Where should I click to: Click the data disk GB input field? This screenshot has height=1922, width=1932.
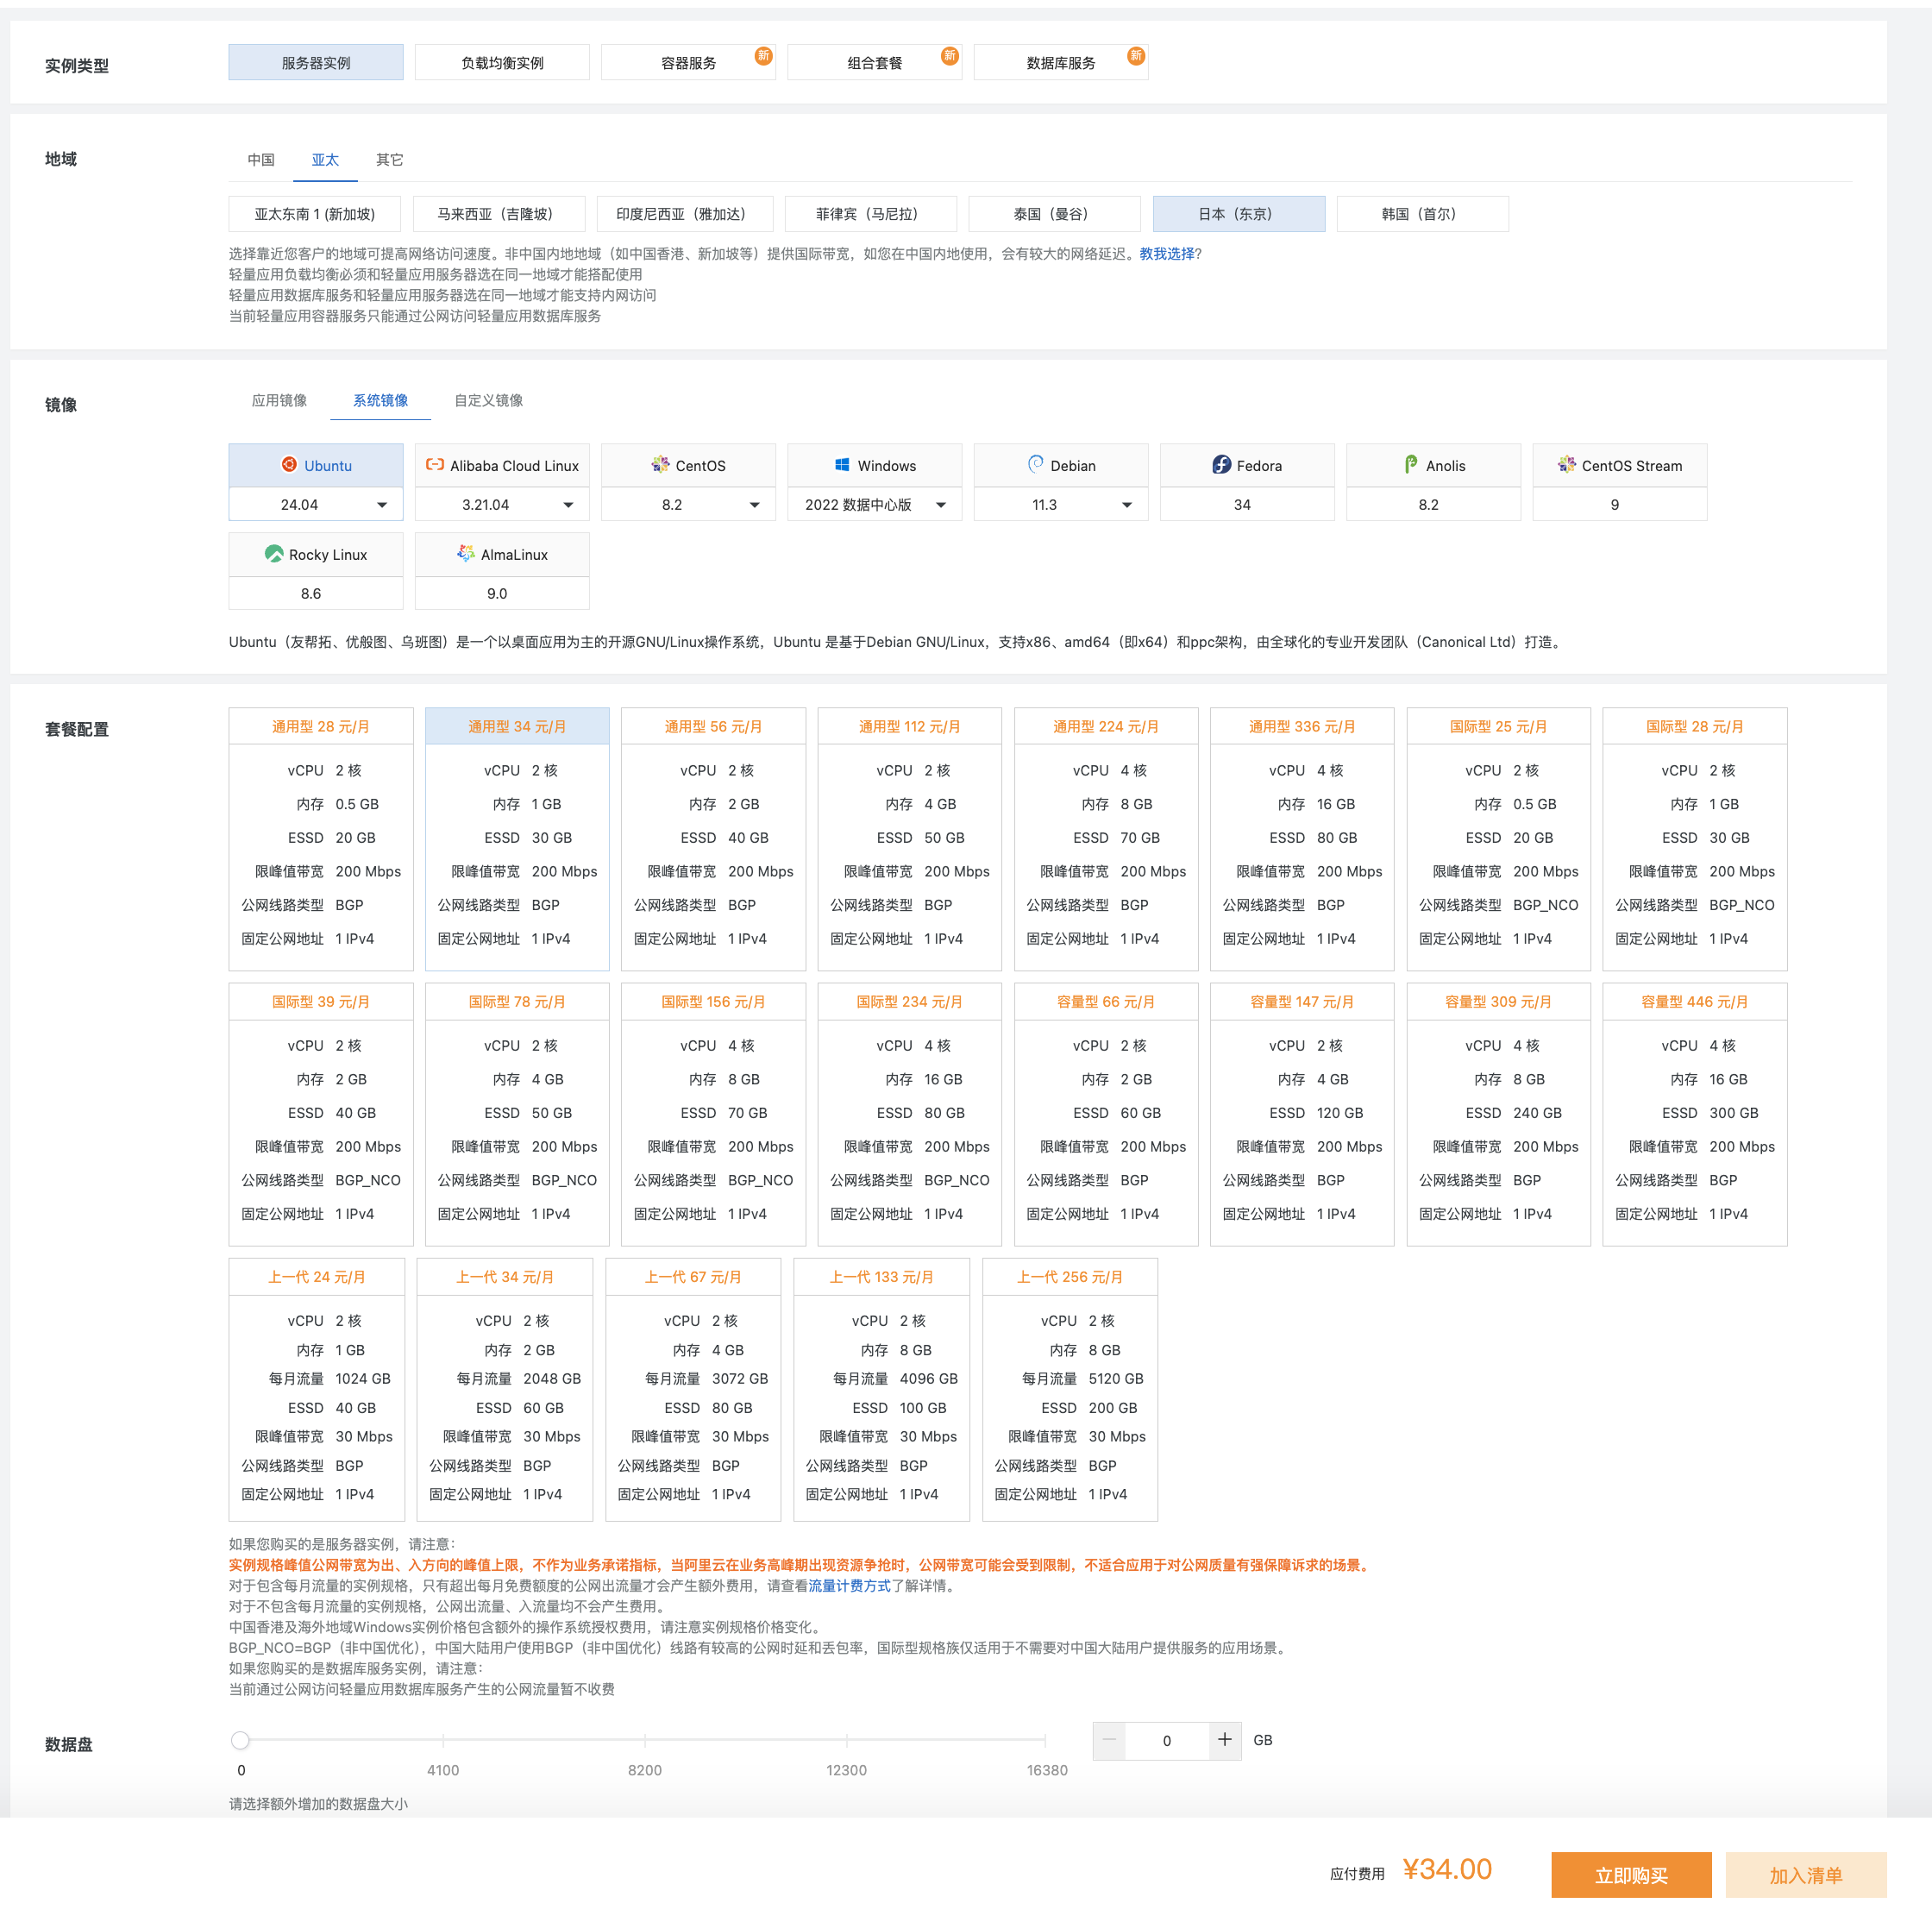(x=1166, y=1740)
